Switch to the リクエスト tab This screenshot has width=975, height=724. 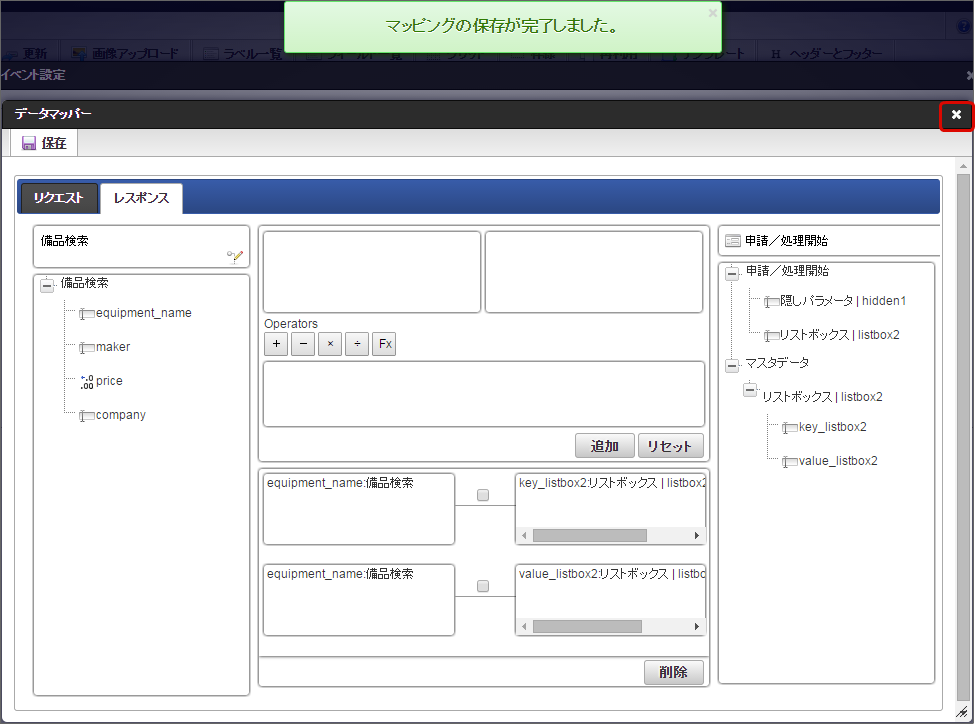58,198
